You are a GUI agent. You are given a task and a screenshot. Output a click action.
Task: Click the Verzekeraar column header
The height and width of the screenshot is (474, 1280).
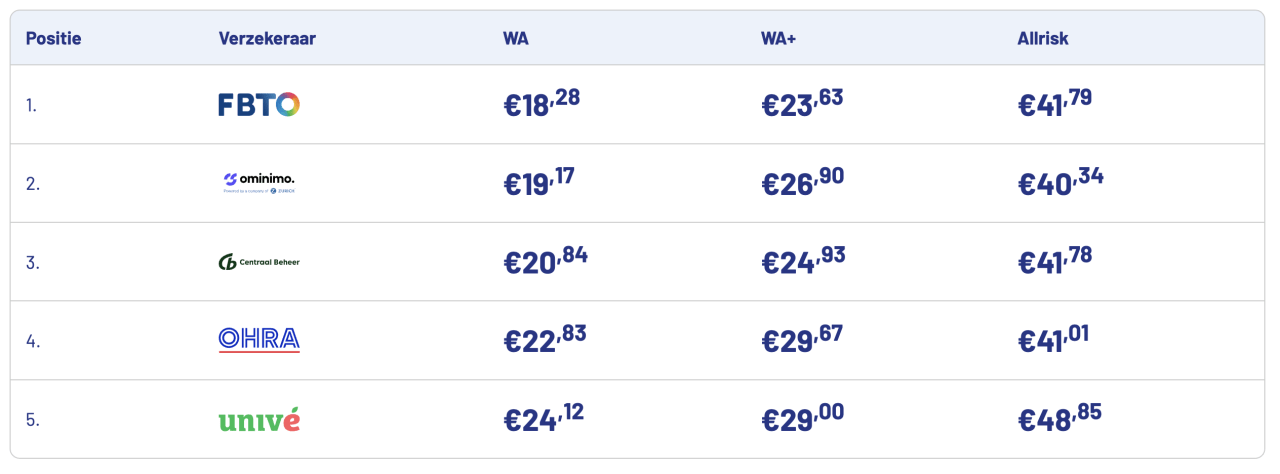coord(267,39)
